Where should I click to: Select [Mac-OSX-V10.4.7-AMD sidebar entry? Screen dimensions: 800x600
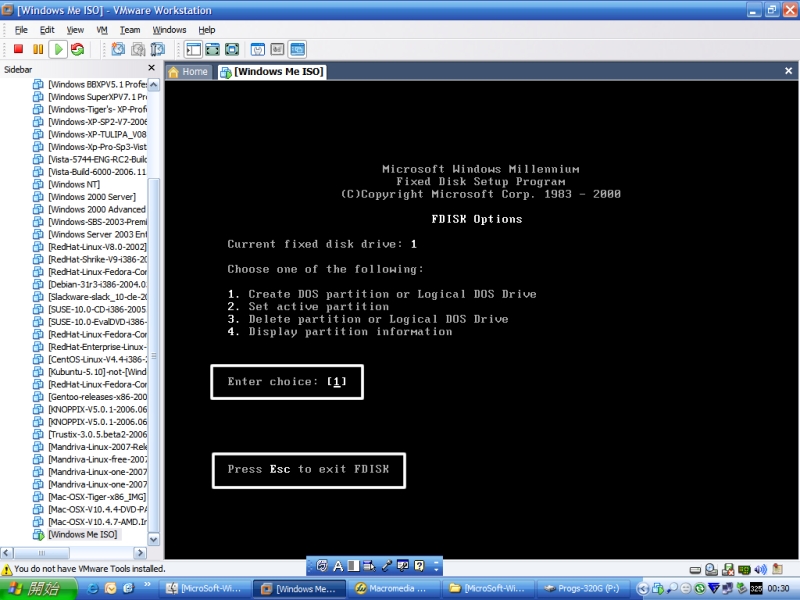[89, 521]
